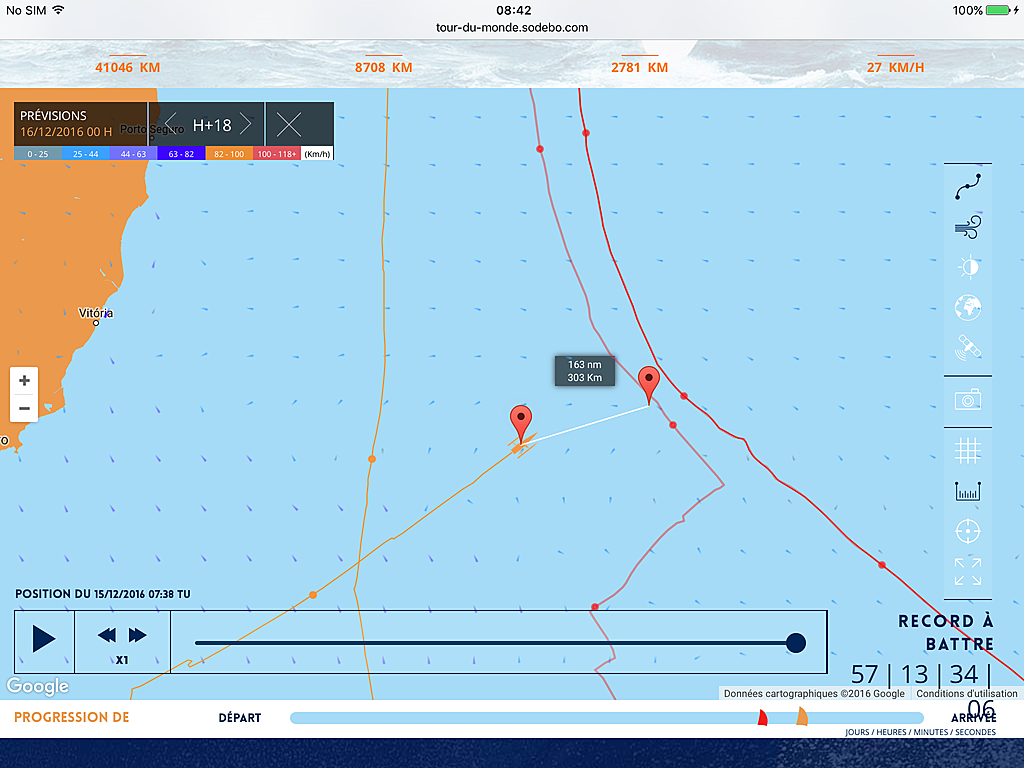Zoom out with the map minus button
This screenshot has width=1024, height=768.
click(24, 409)
